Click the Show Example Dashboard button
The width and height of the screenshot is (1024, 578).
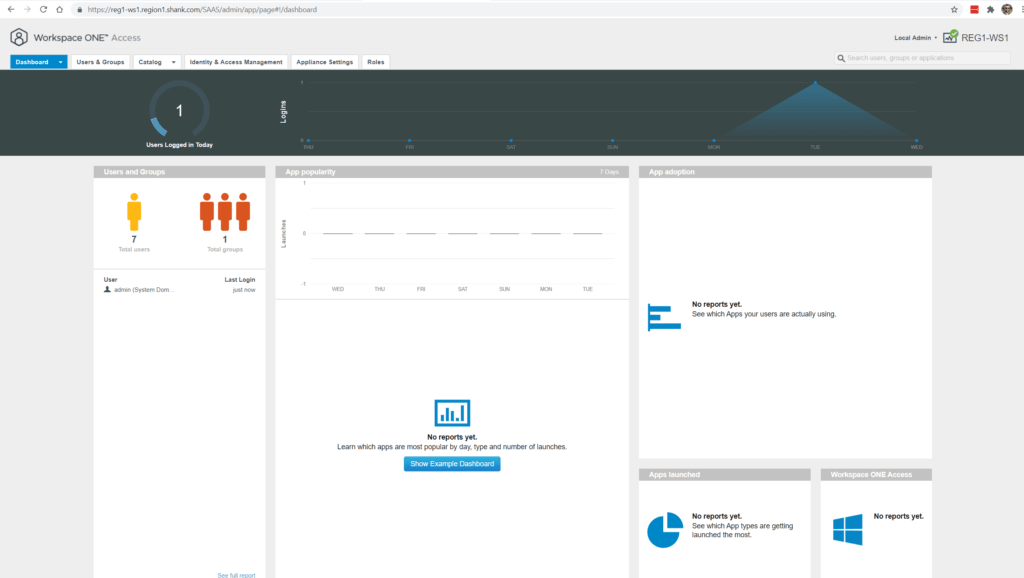pyautogui.click(x=452, y=464)
